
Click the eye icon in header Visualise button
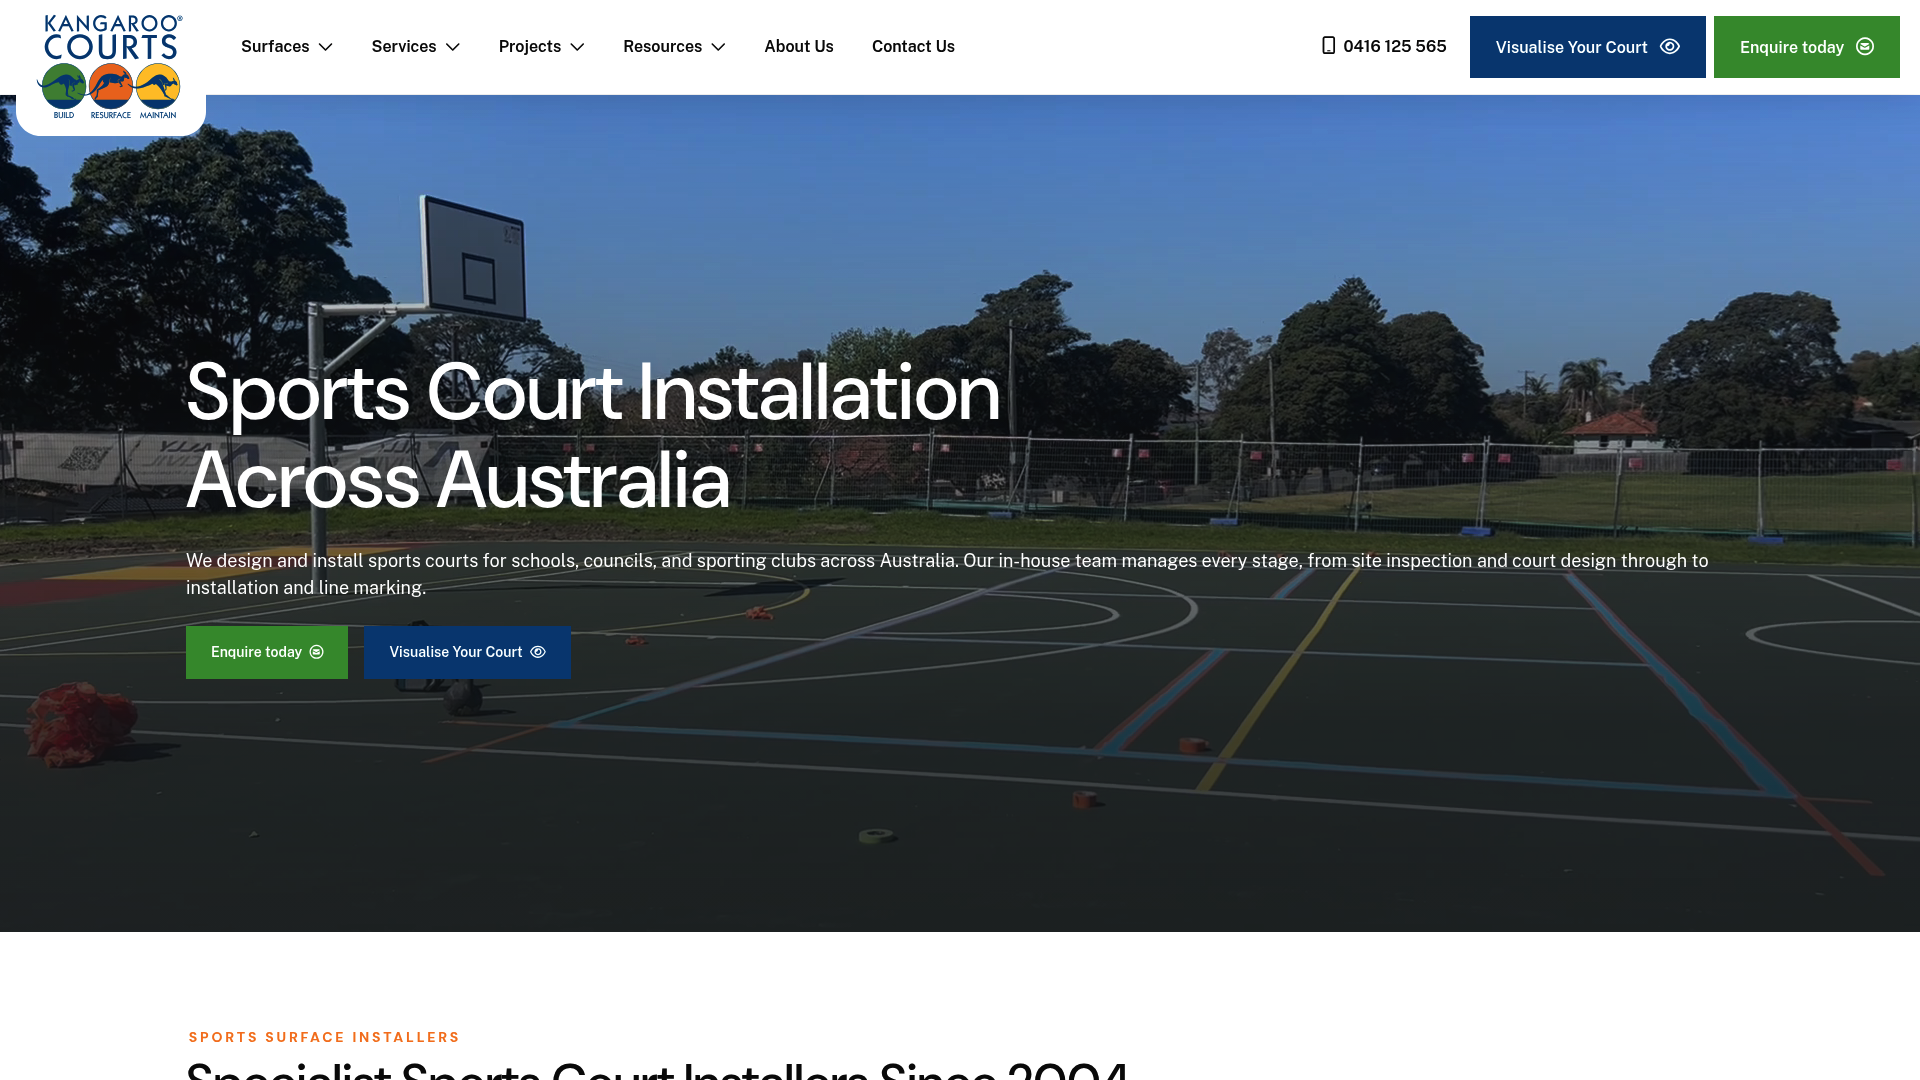(x=1670, y=46)
